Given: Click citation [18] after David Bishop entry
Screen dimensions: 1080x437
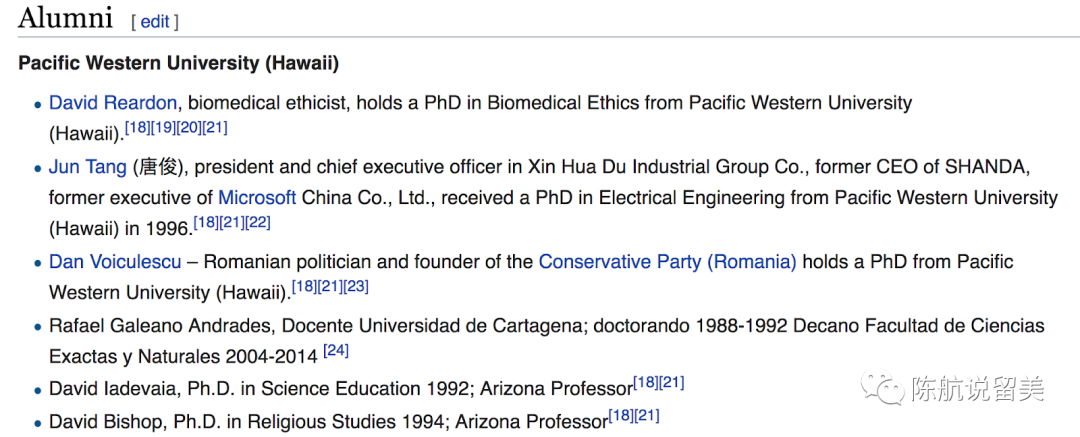Looking at the screenshot, I should tap(621, 415).
